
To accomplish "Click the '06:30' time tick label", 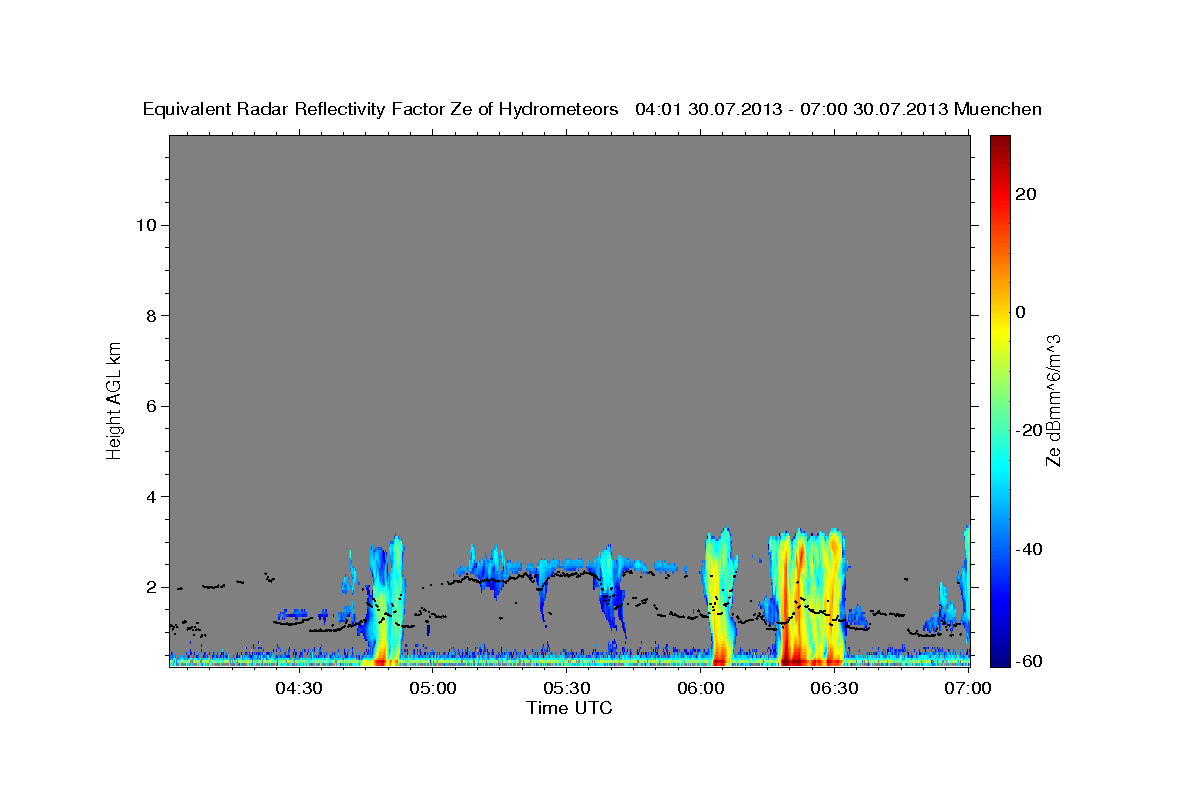I will [834, 688].
